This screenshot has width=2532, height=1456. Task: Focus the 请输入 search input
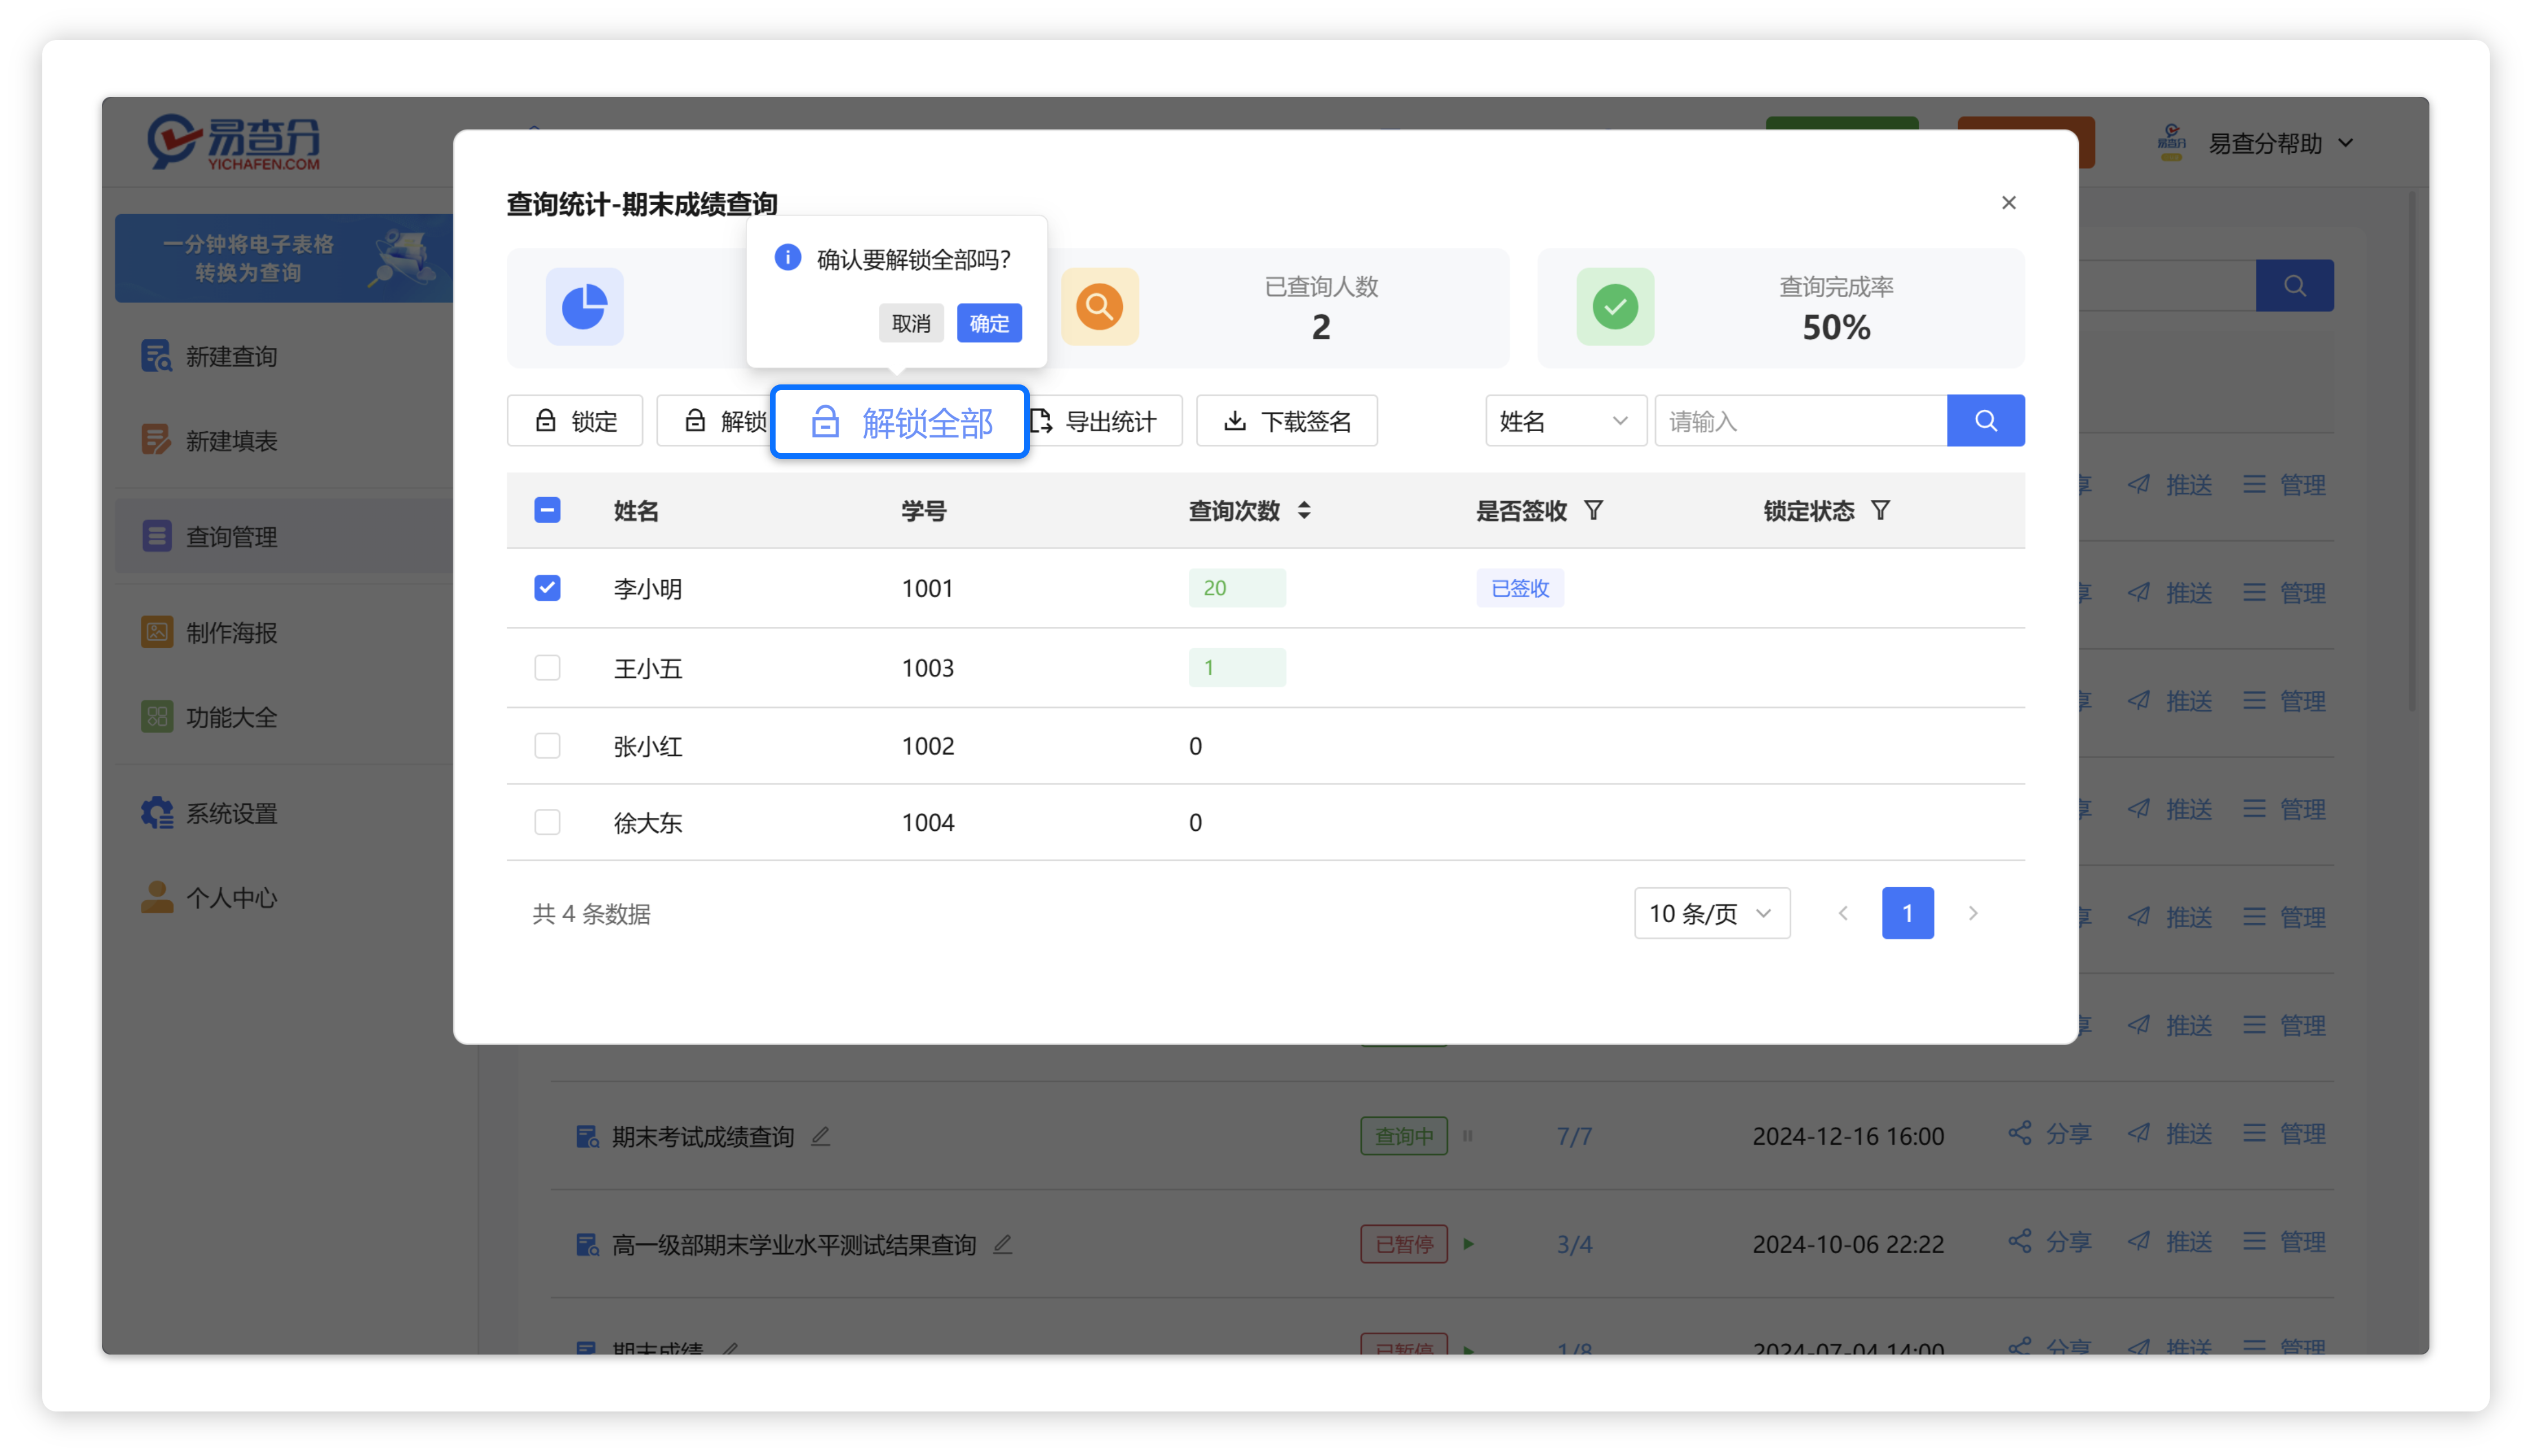[x=1800, y=421]
